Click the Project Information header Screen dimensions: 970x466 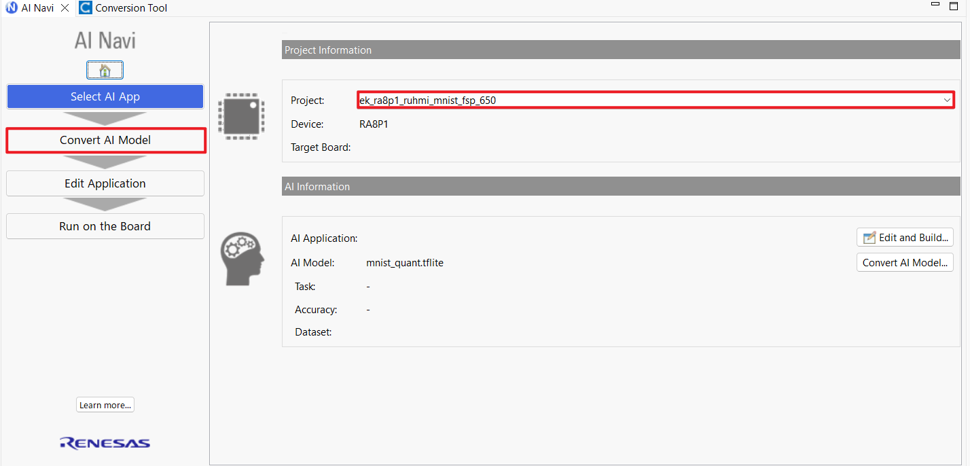pos(621,50)
